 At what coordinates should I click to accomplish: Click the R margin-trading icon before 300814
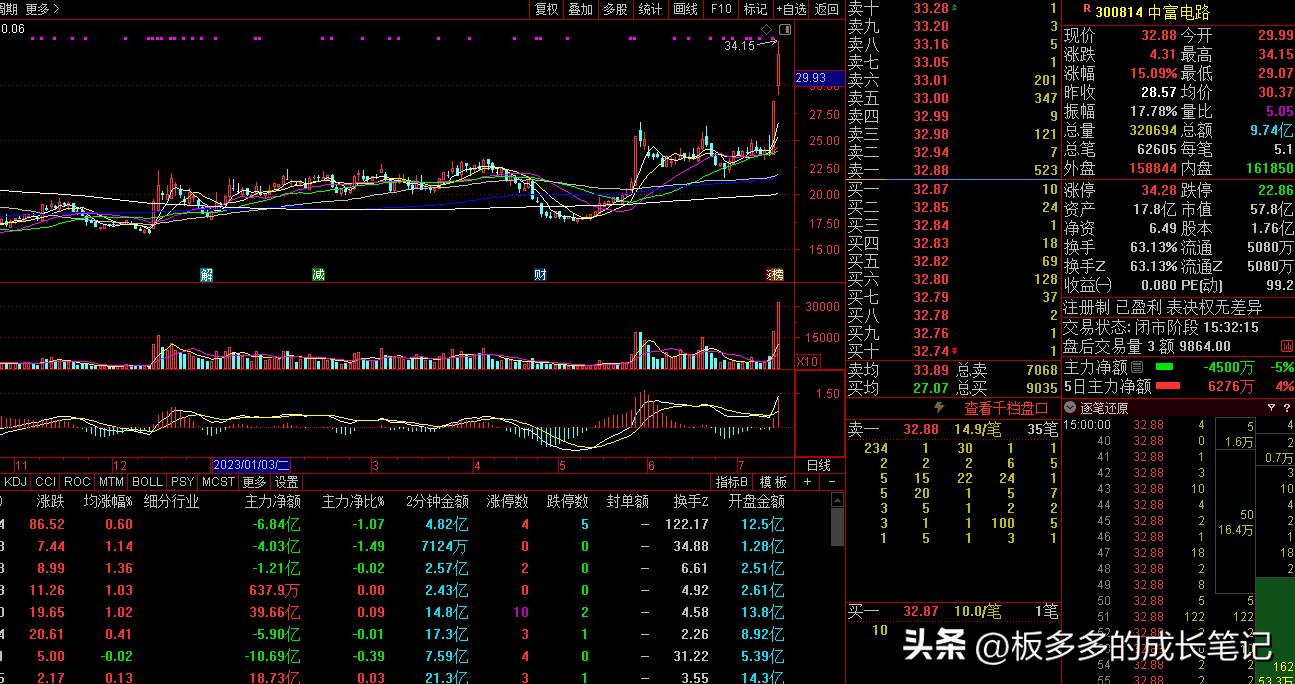(1087, 10)
